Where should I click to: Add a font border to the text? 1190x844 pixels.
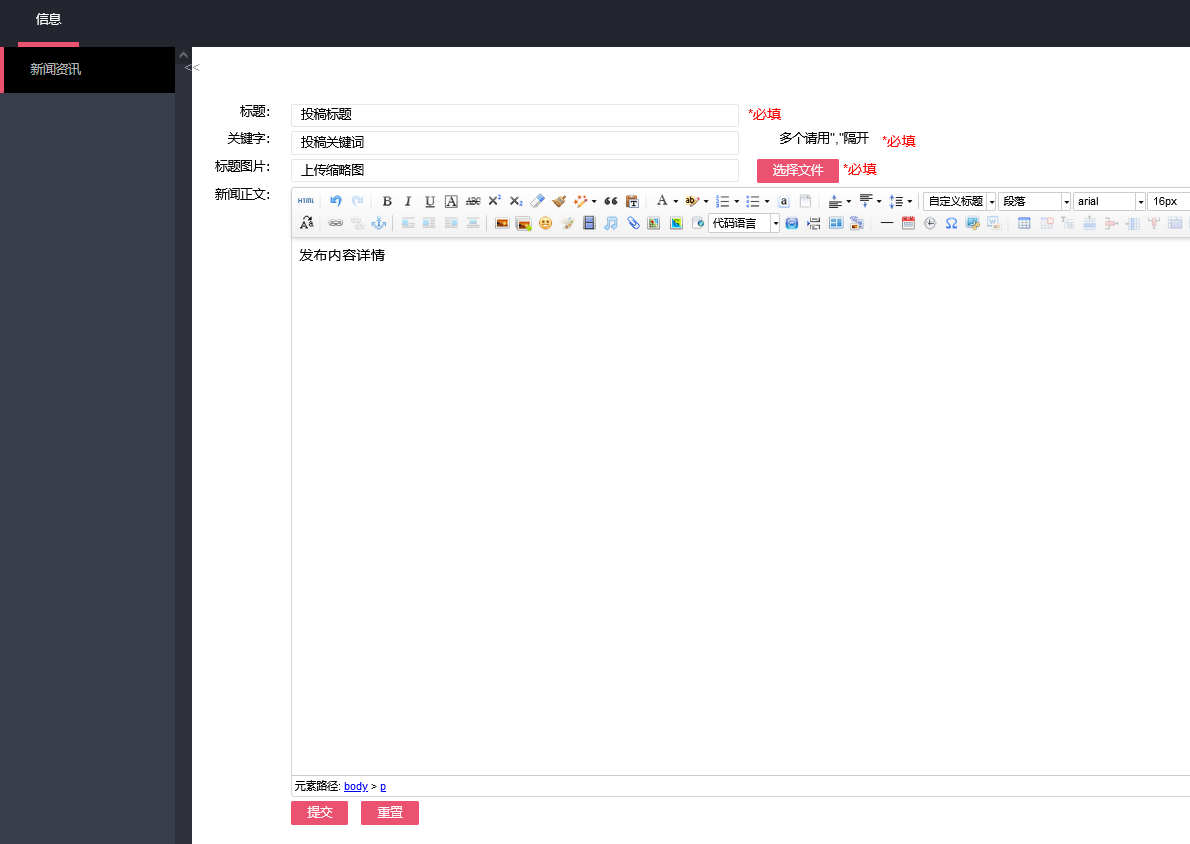(451, 201)
